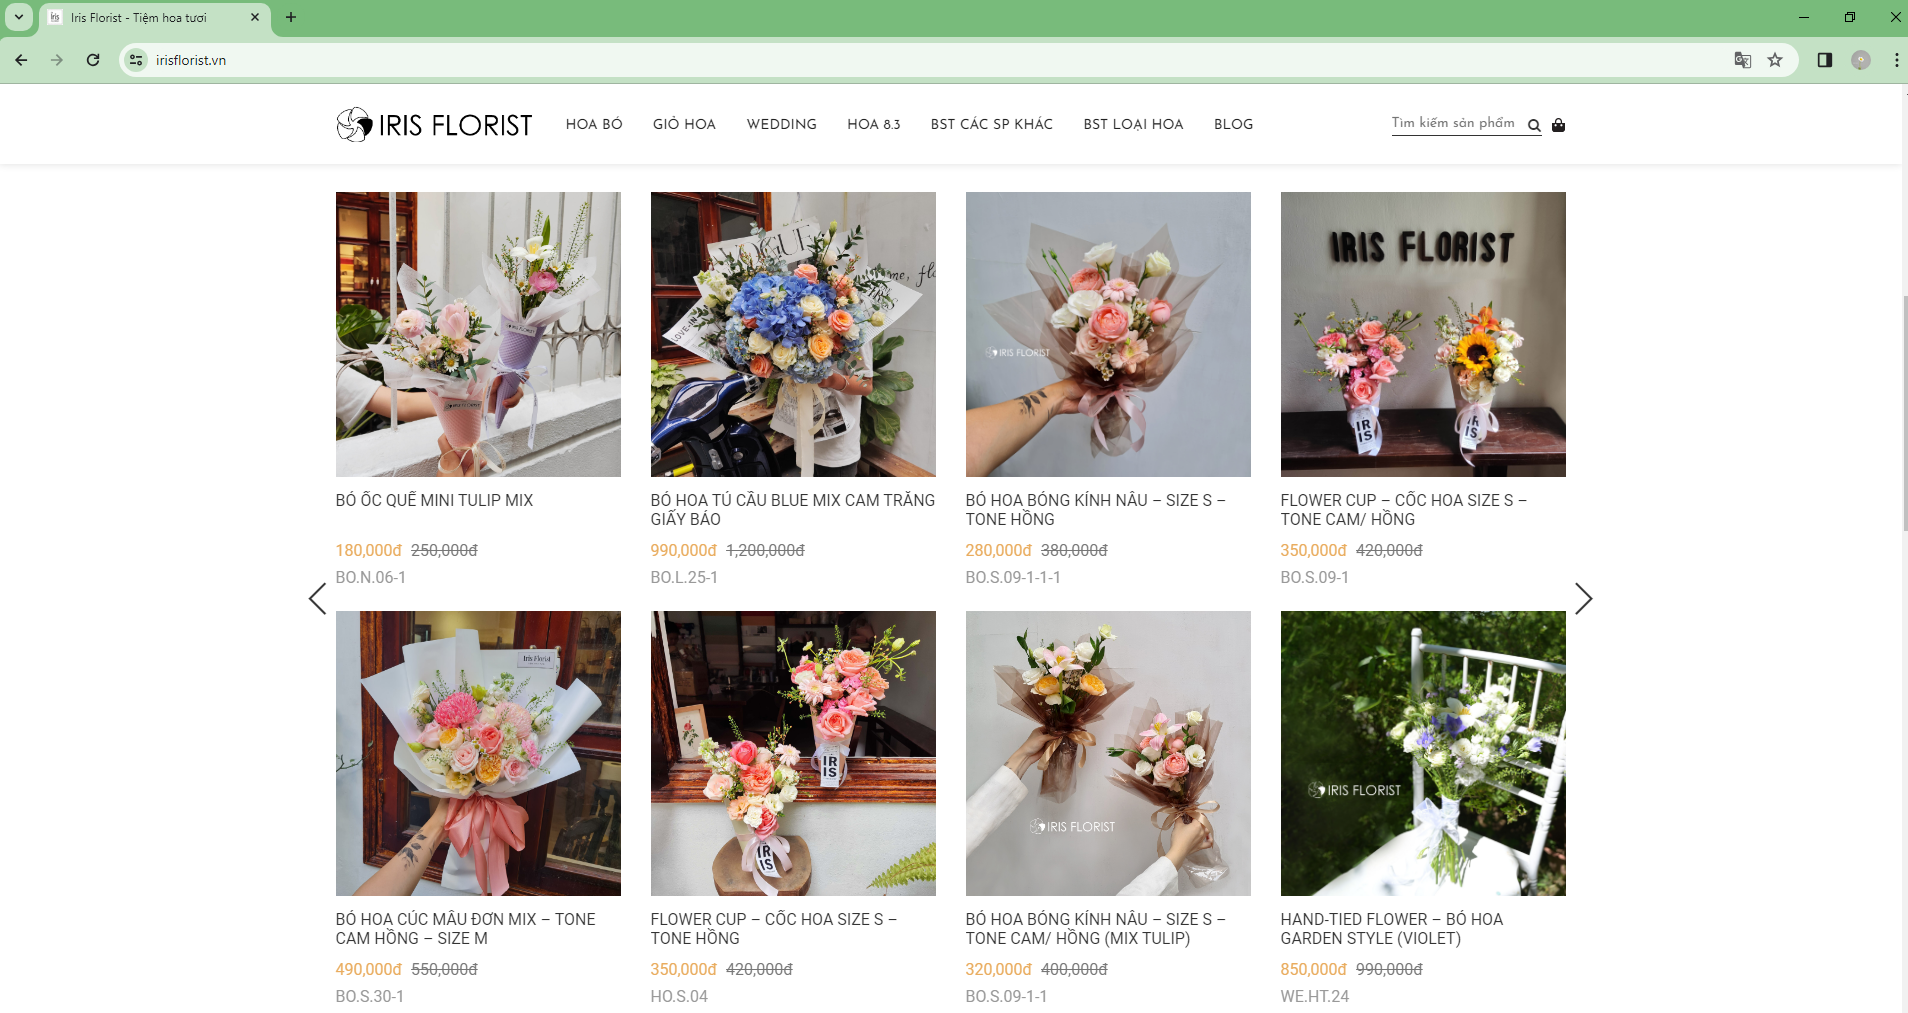Screen dimensions: 1908x1013
Task: Reload the page with the refresh icon
Action: click(x=93, y=60)
